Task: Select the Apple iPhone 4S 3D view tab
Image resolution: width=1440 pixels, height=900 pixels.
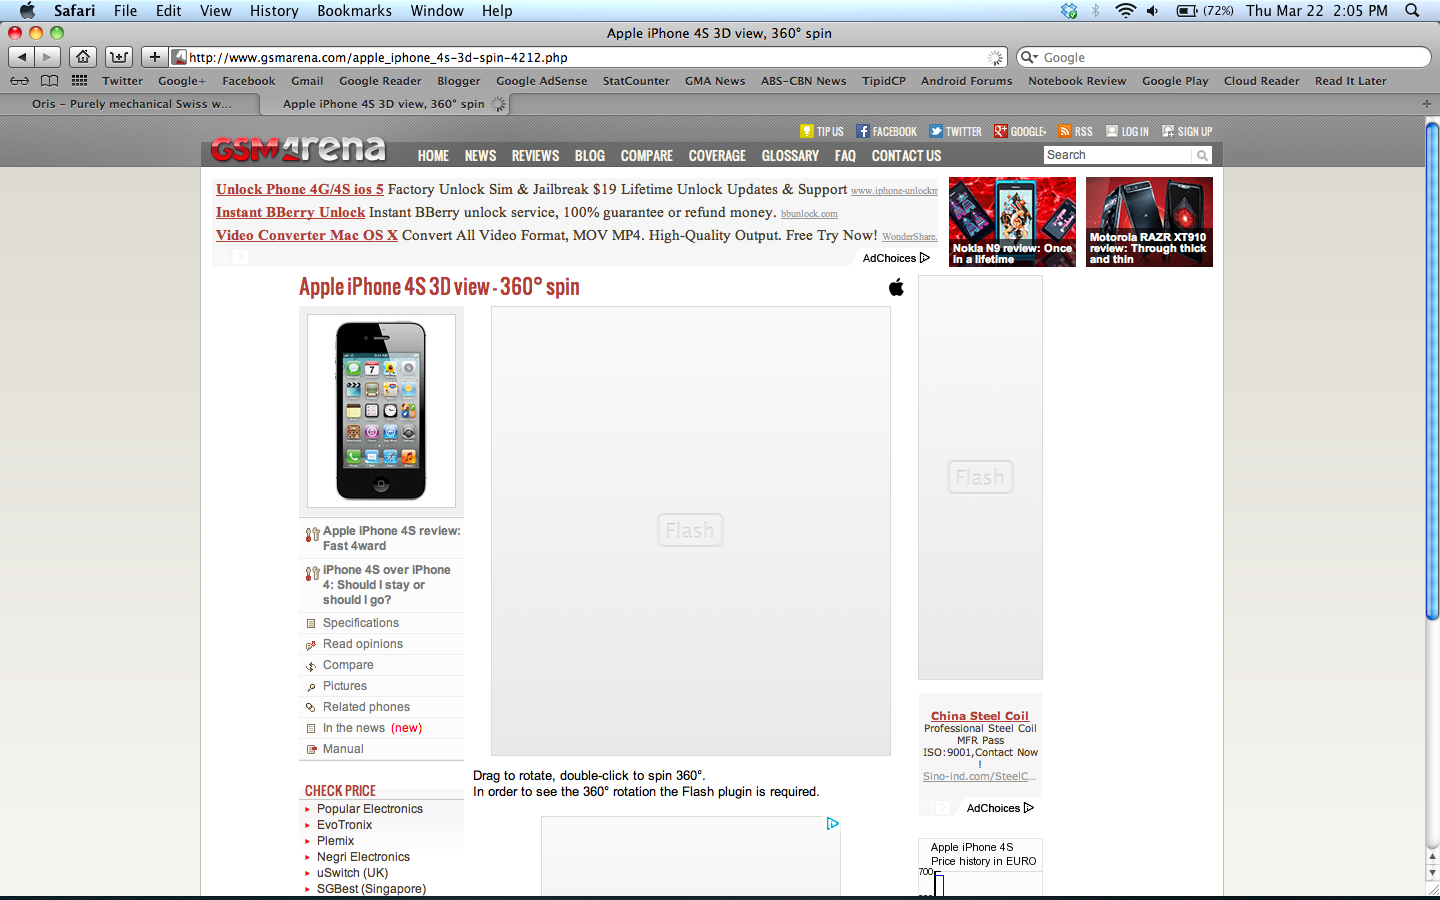Action: click(x=383, y=104)
